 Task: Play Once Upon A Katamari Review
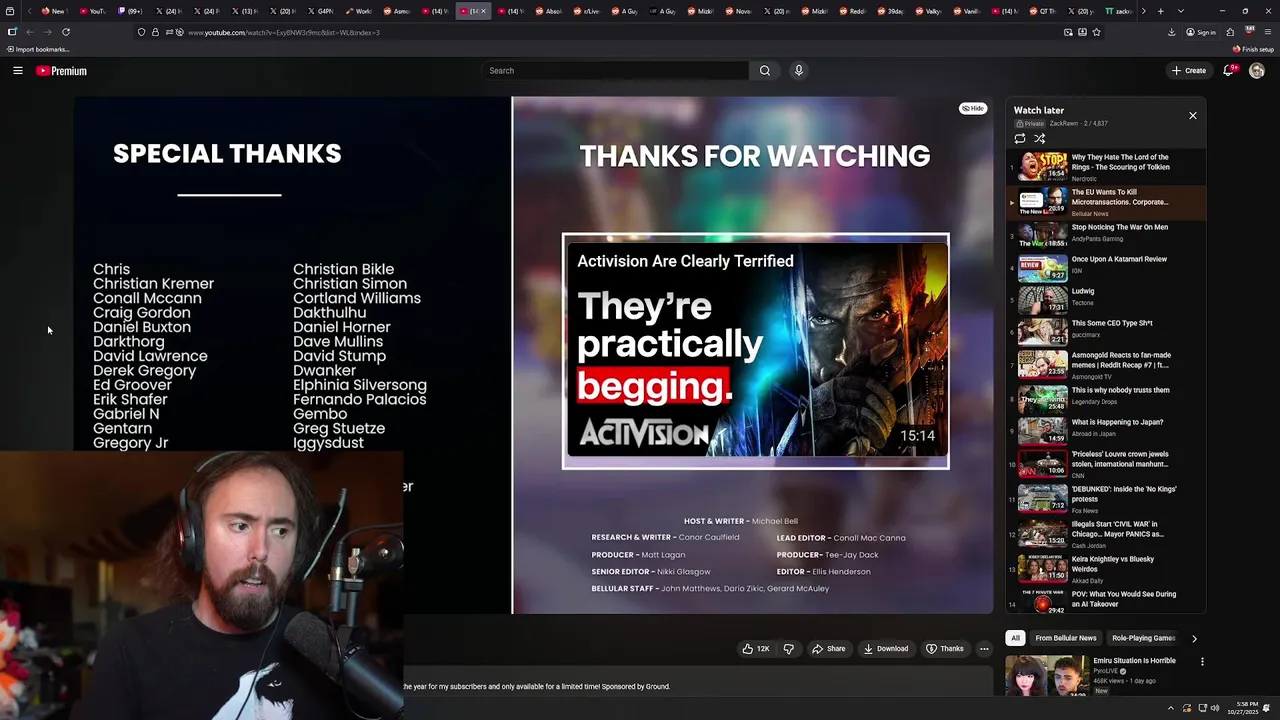[x=1105, y=268]
